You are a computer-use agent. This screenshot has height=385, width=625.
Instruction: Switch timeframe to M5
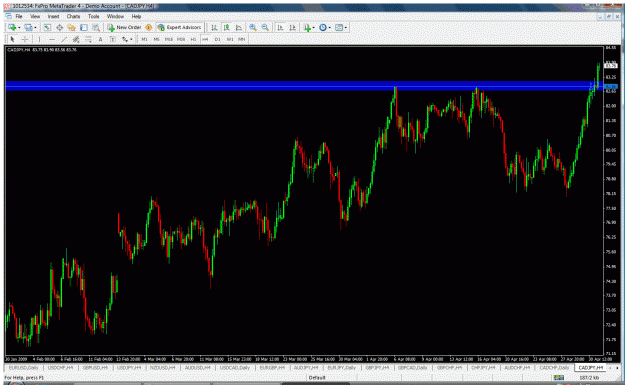(x=156, y=39)
